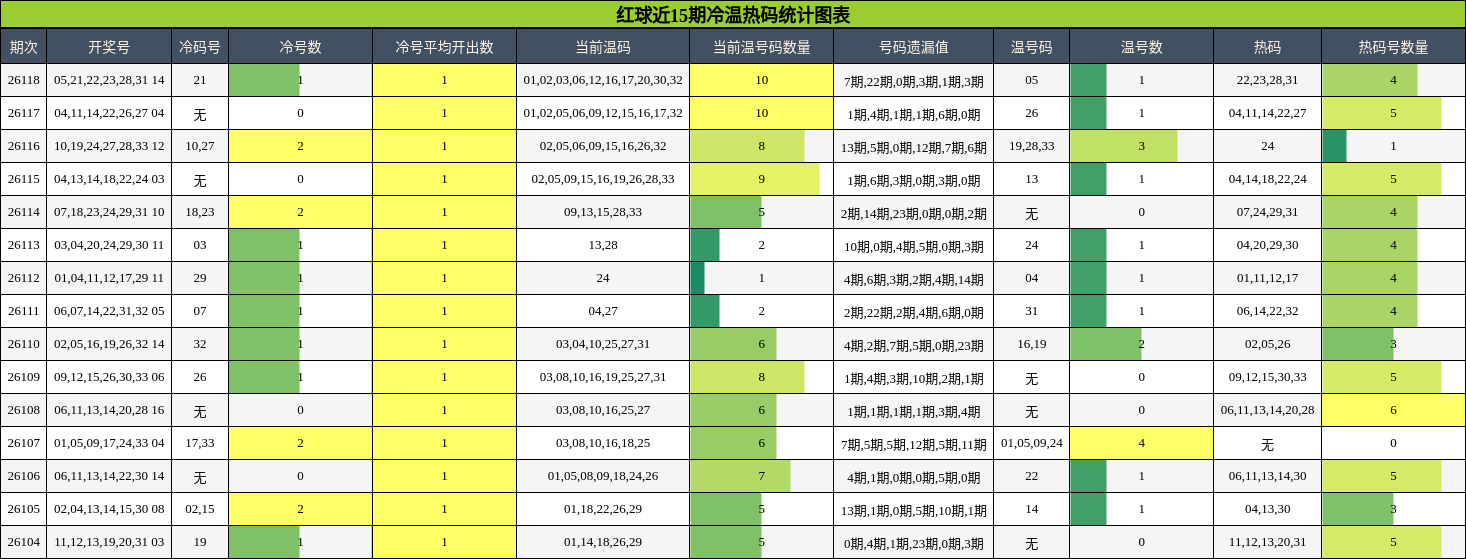Click period cell 26109
Image resolution: width=1466 pixels, height=559 pixels.
[x=23, y=377]
